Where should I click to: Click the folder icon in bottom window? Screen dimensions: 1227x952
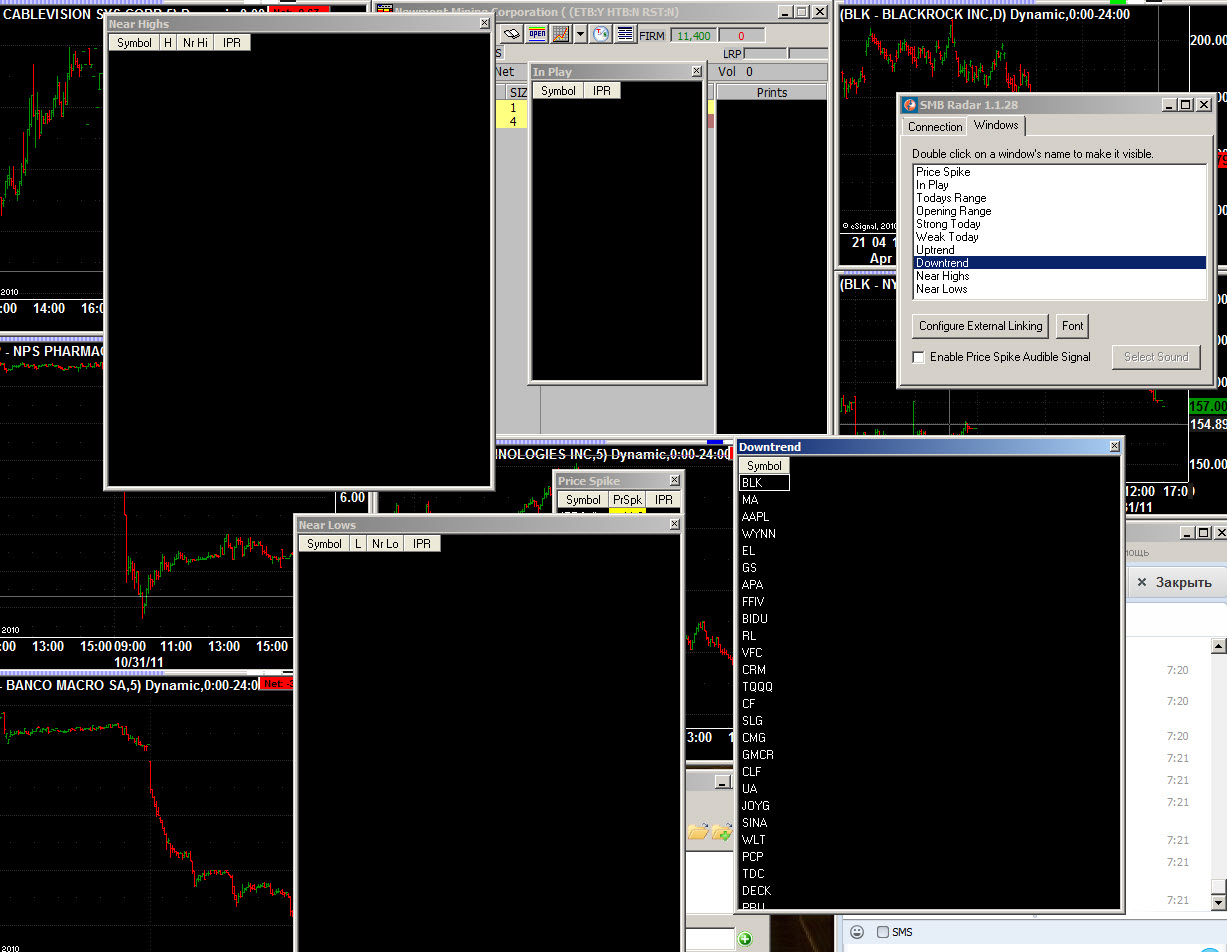coord(696,831)
